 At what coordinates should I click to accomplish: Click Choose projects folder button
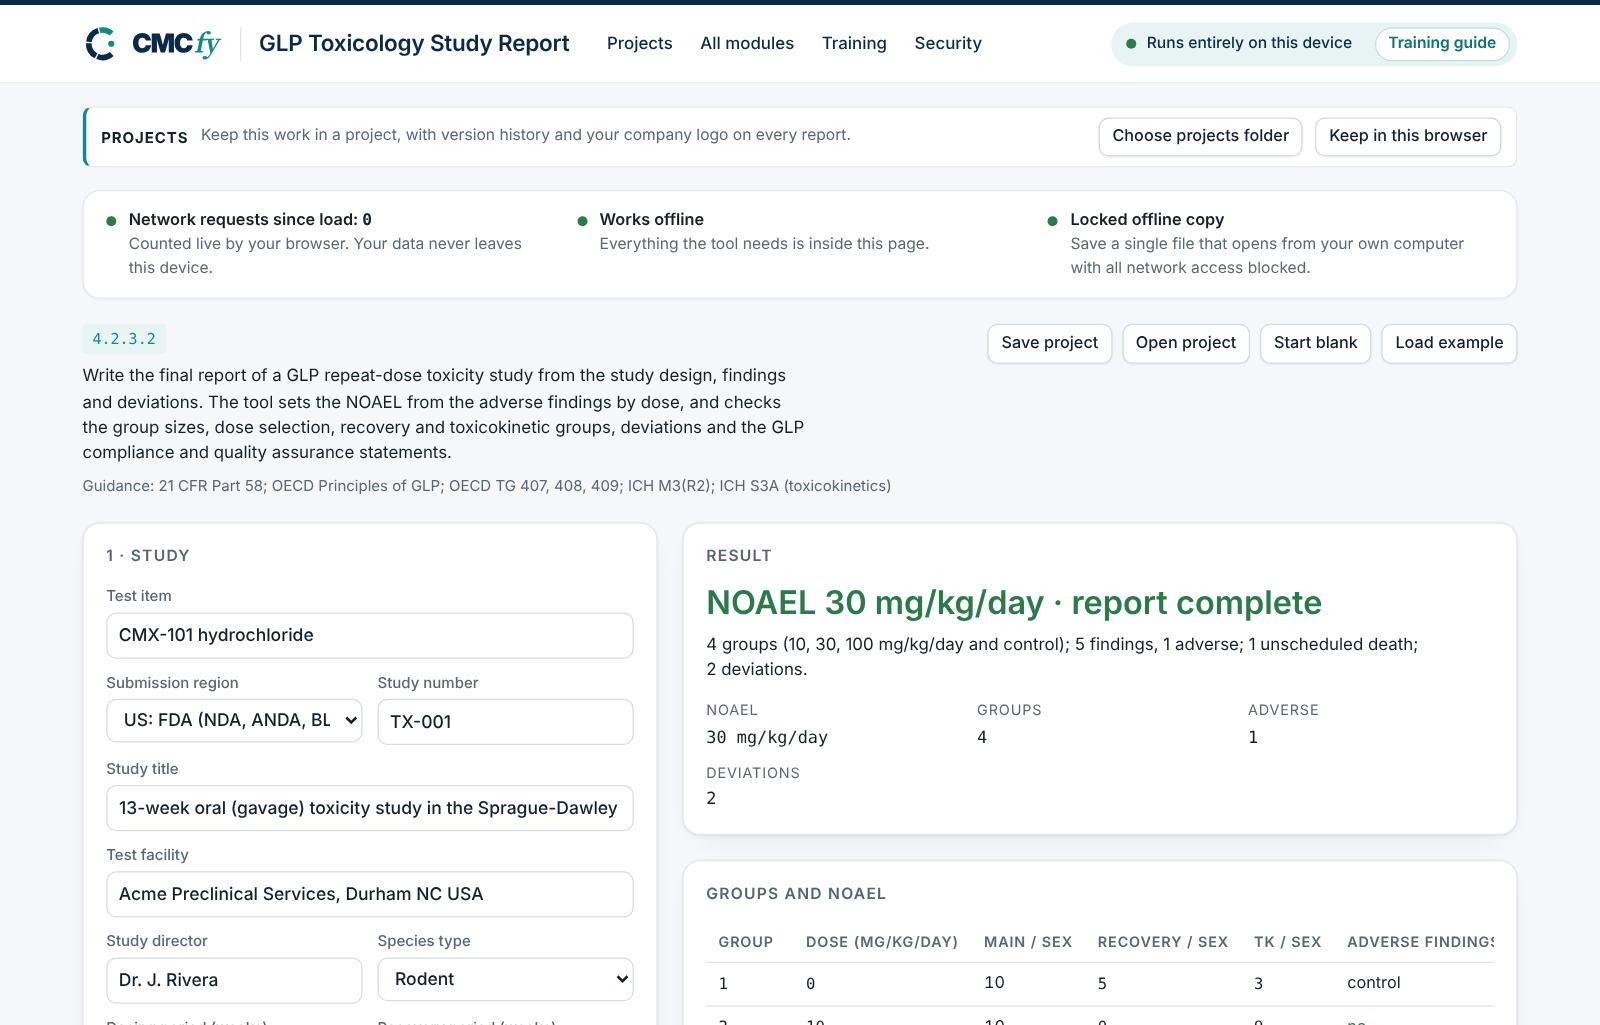(1200, 136)
